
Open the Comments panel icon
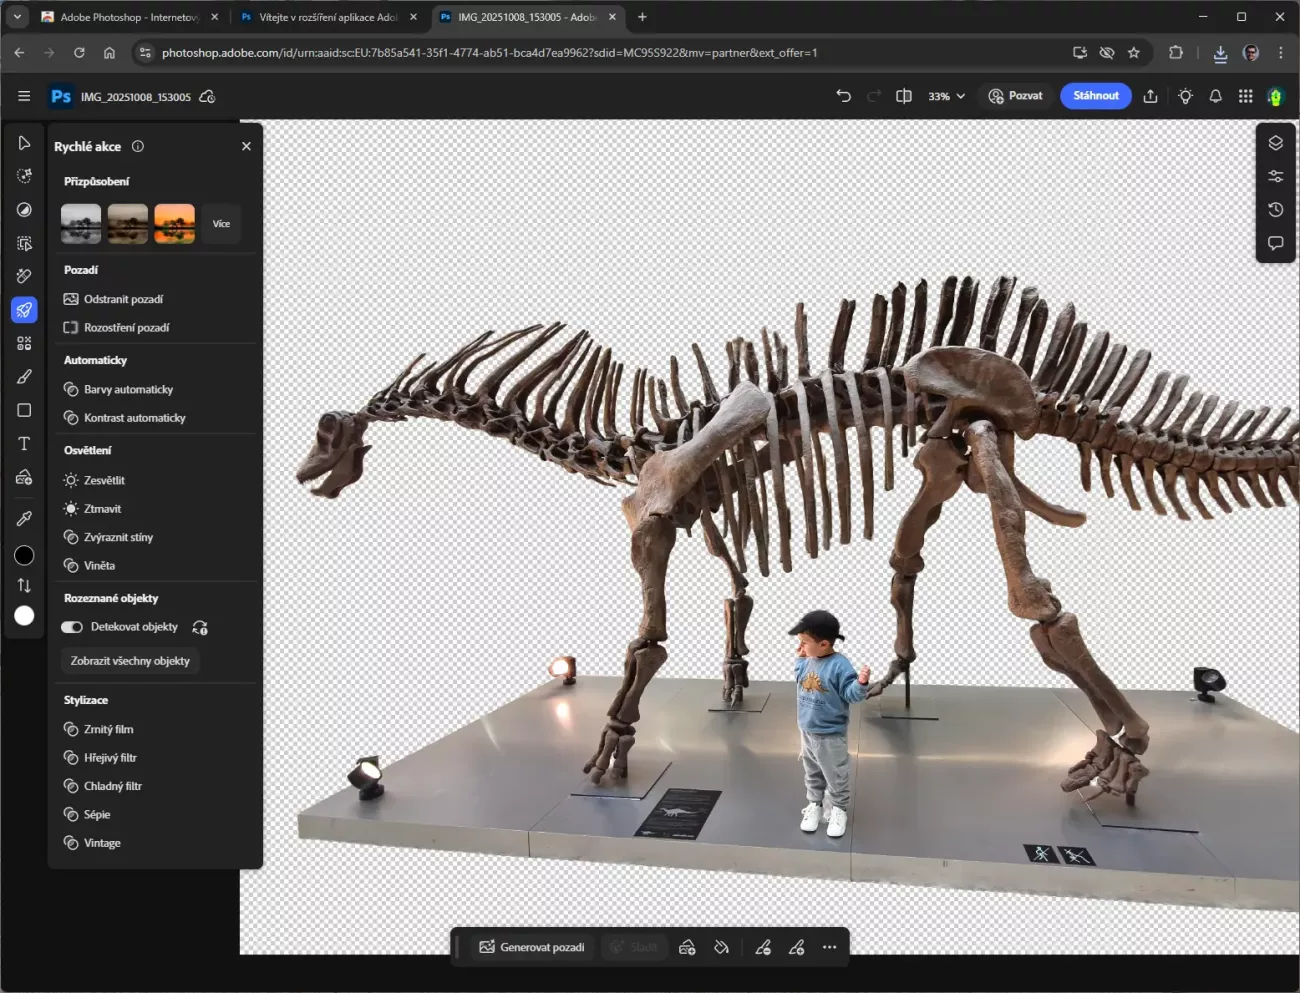point(1275,243)
